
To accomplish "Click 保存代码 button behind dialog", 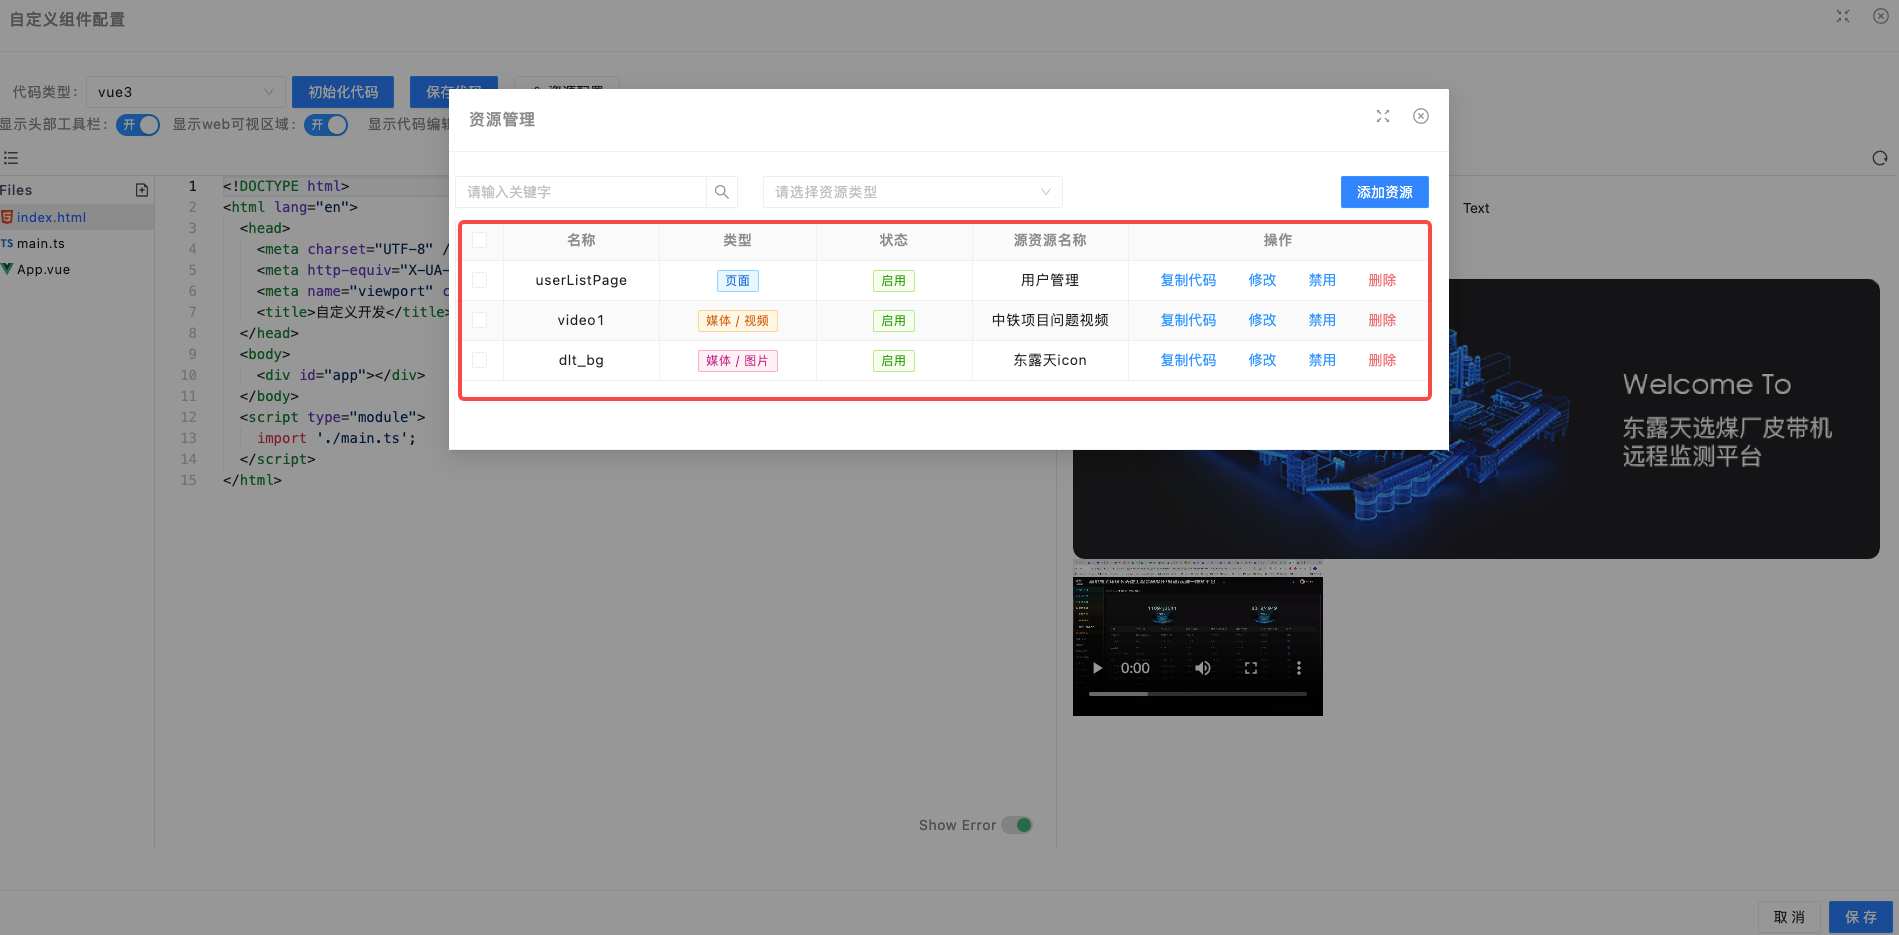I will coord(455,92).
